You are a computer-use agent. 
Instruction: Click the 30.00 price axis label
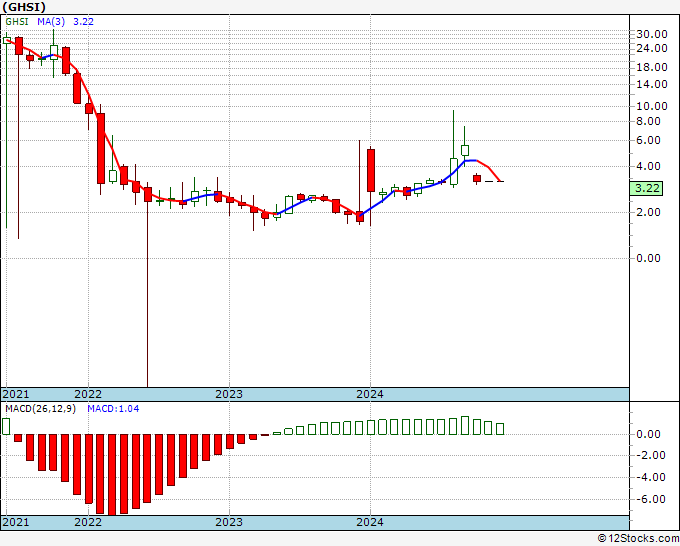[651, 34]
